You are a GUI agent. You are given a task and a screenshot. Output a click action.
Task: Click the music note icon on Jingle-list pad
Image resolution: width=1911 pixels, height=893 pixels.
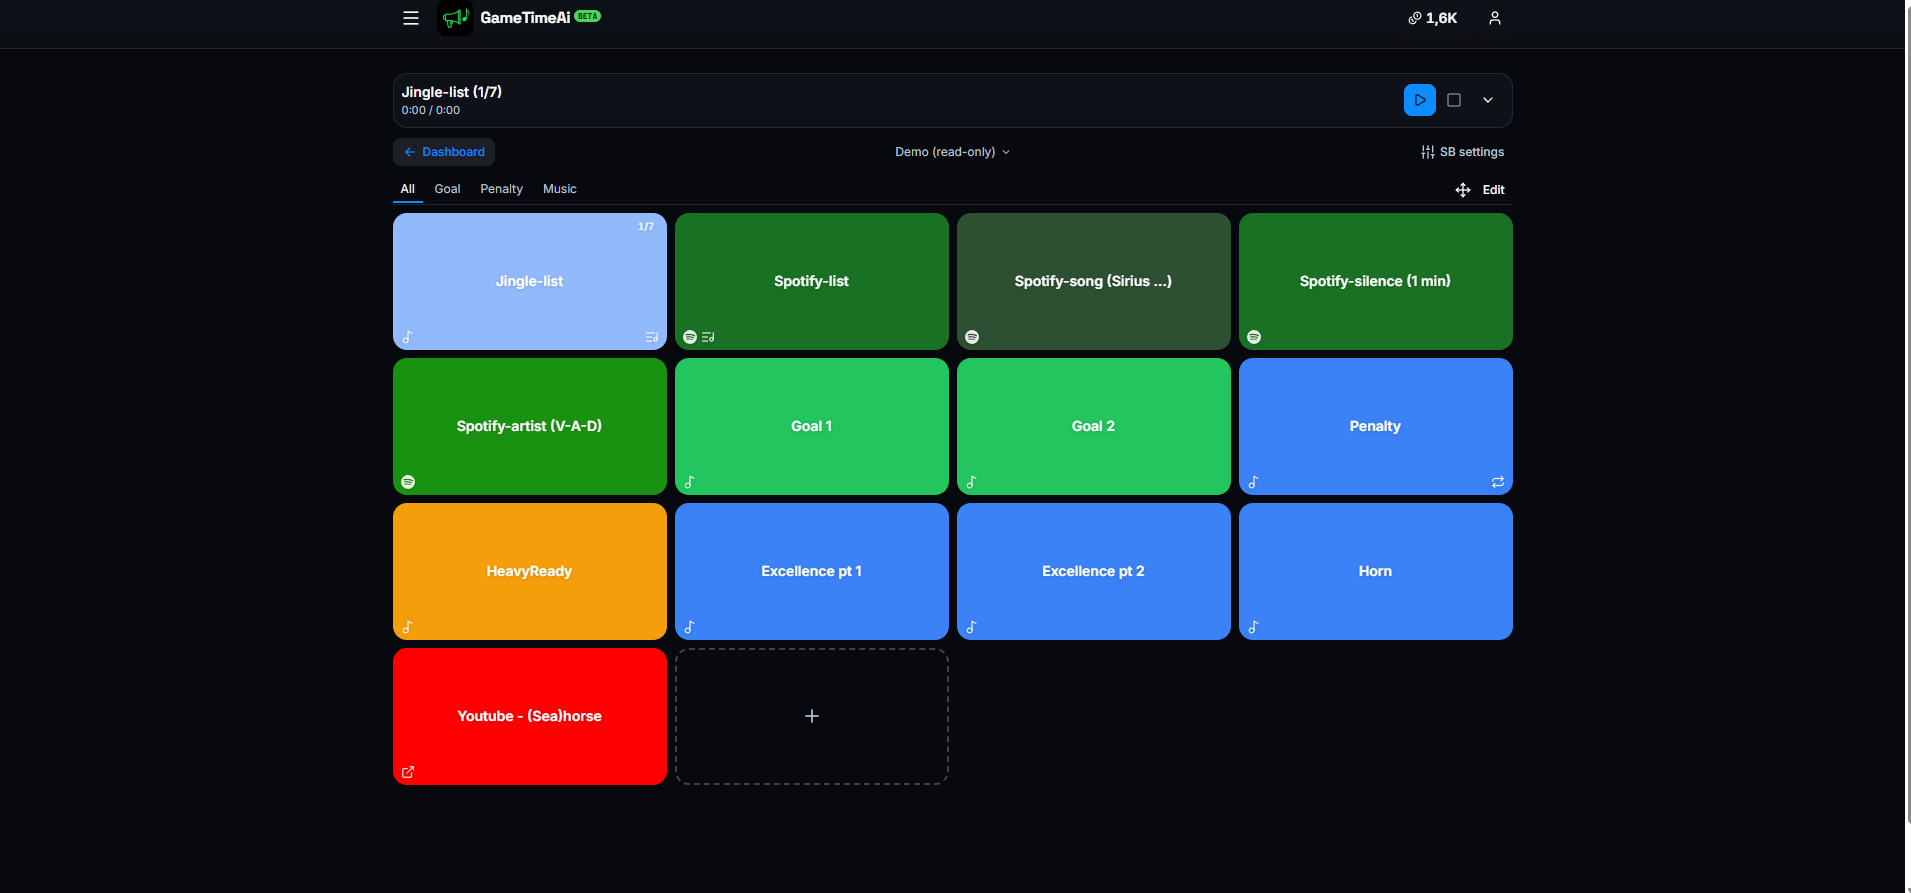coord(407,337)
